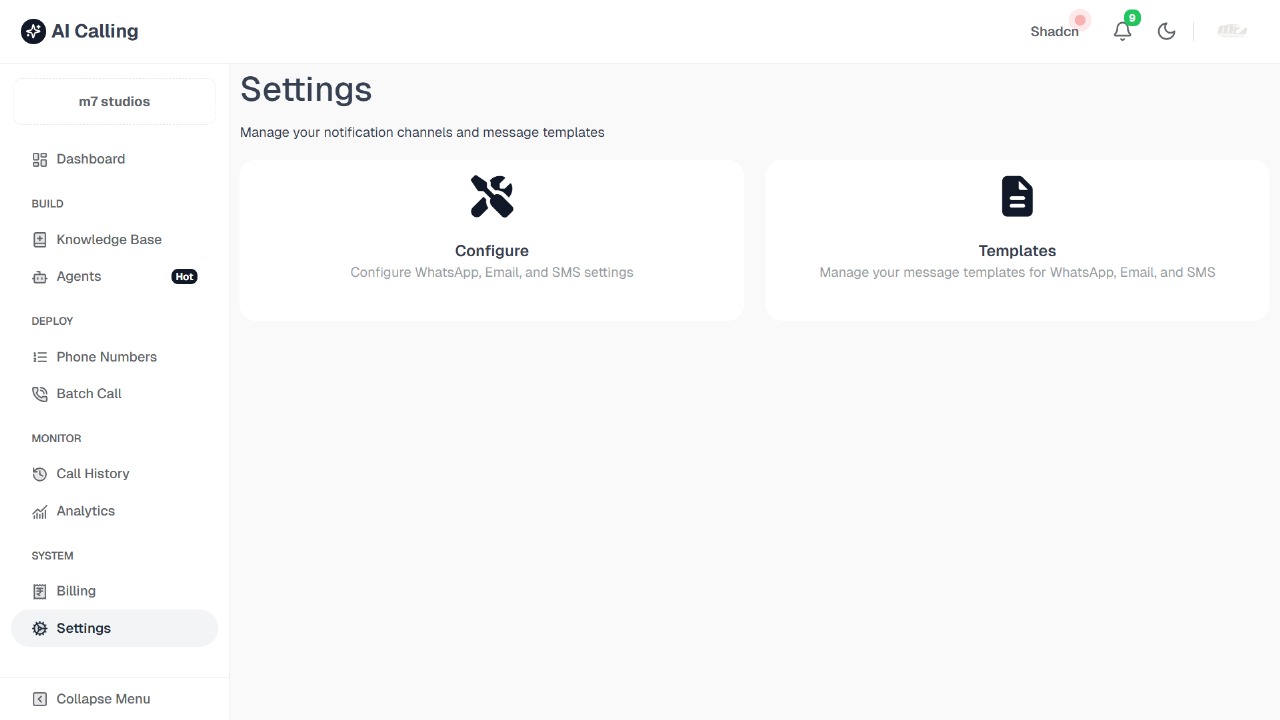Open the m7 studios workspace selector

[114, 101]
